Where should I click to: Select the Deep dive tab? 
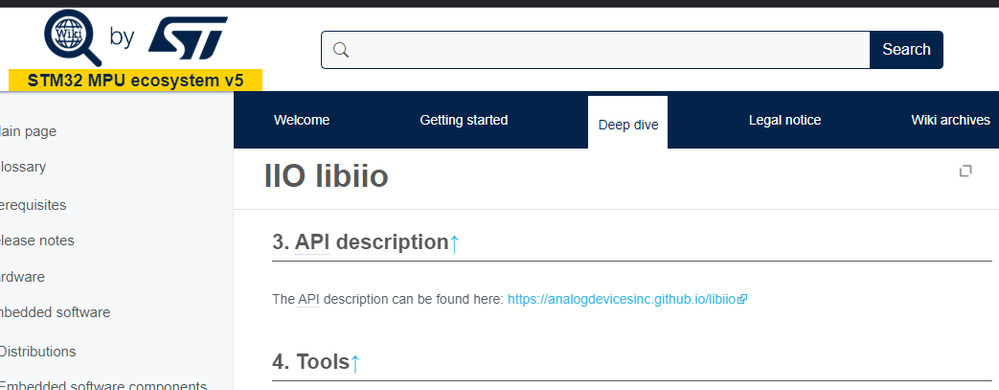628,124
